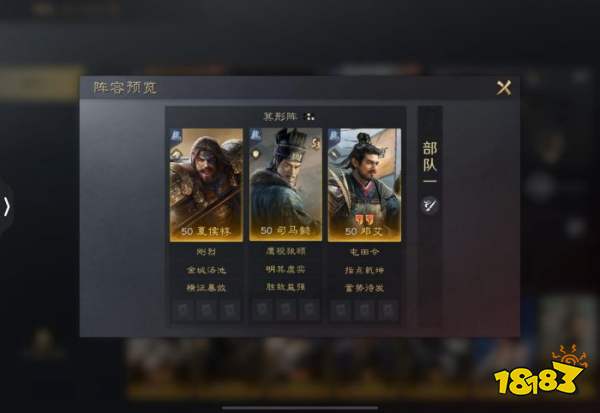Image resolution: width=600 pixels, height=413 pixels.
Task: Select the 箕形阵 formation label
Action: coord(280,116)
